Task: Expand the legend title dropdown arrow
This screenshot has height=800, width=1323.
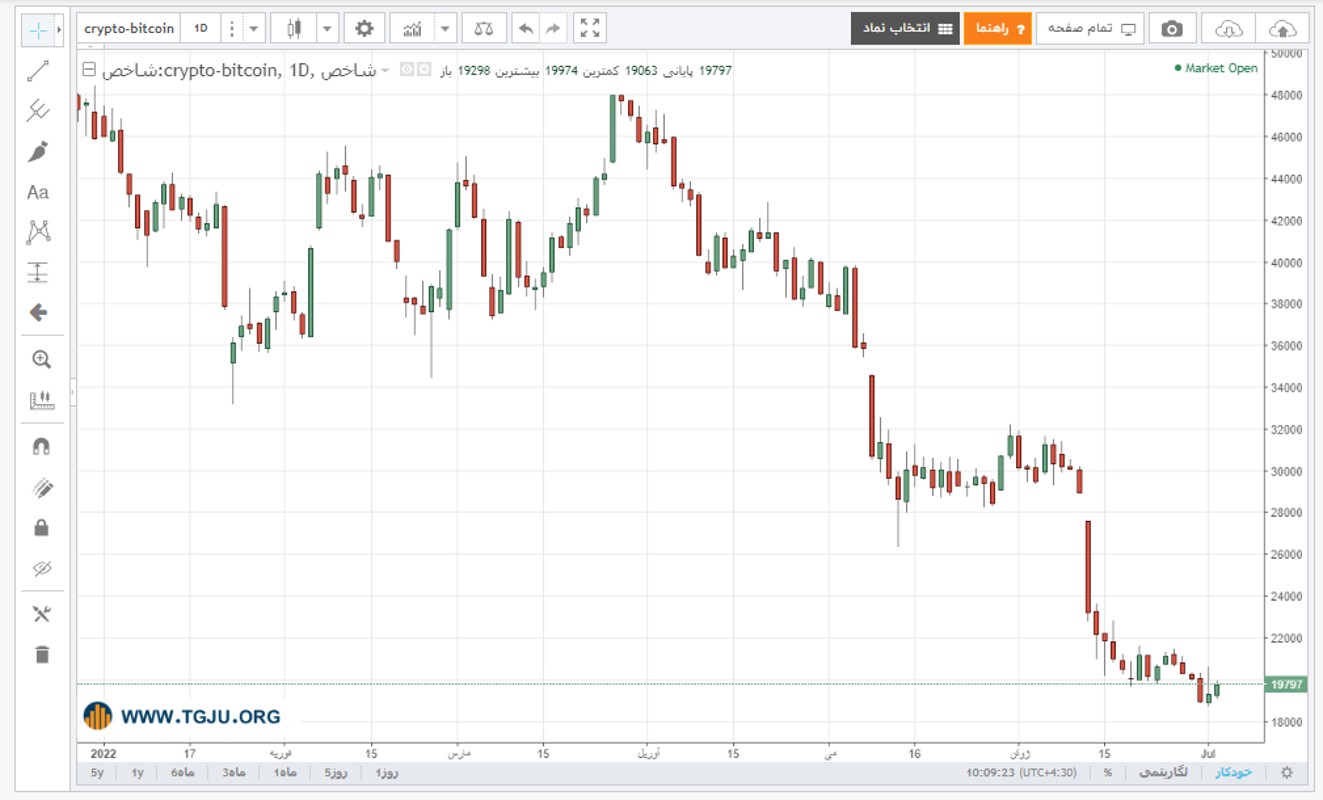Action: [384, 71]
